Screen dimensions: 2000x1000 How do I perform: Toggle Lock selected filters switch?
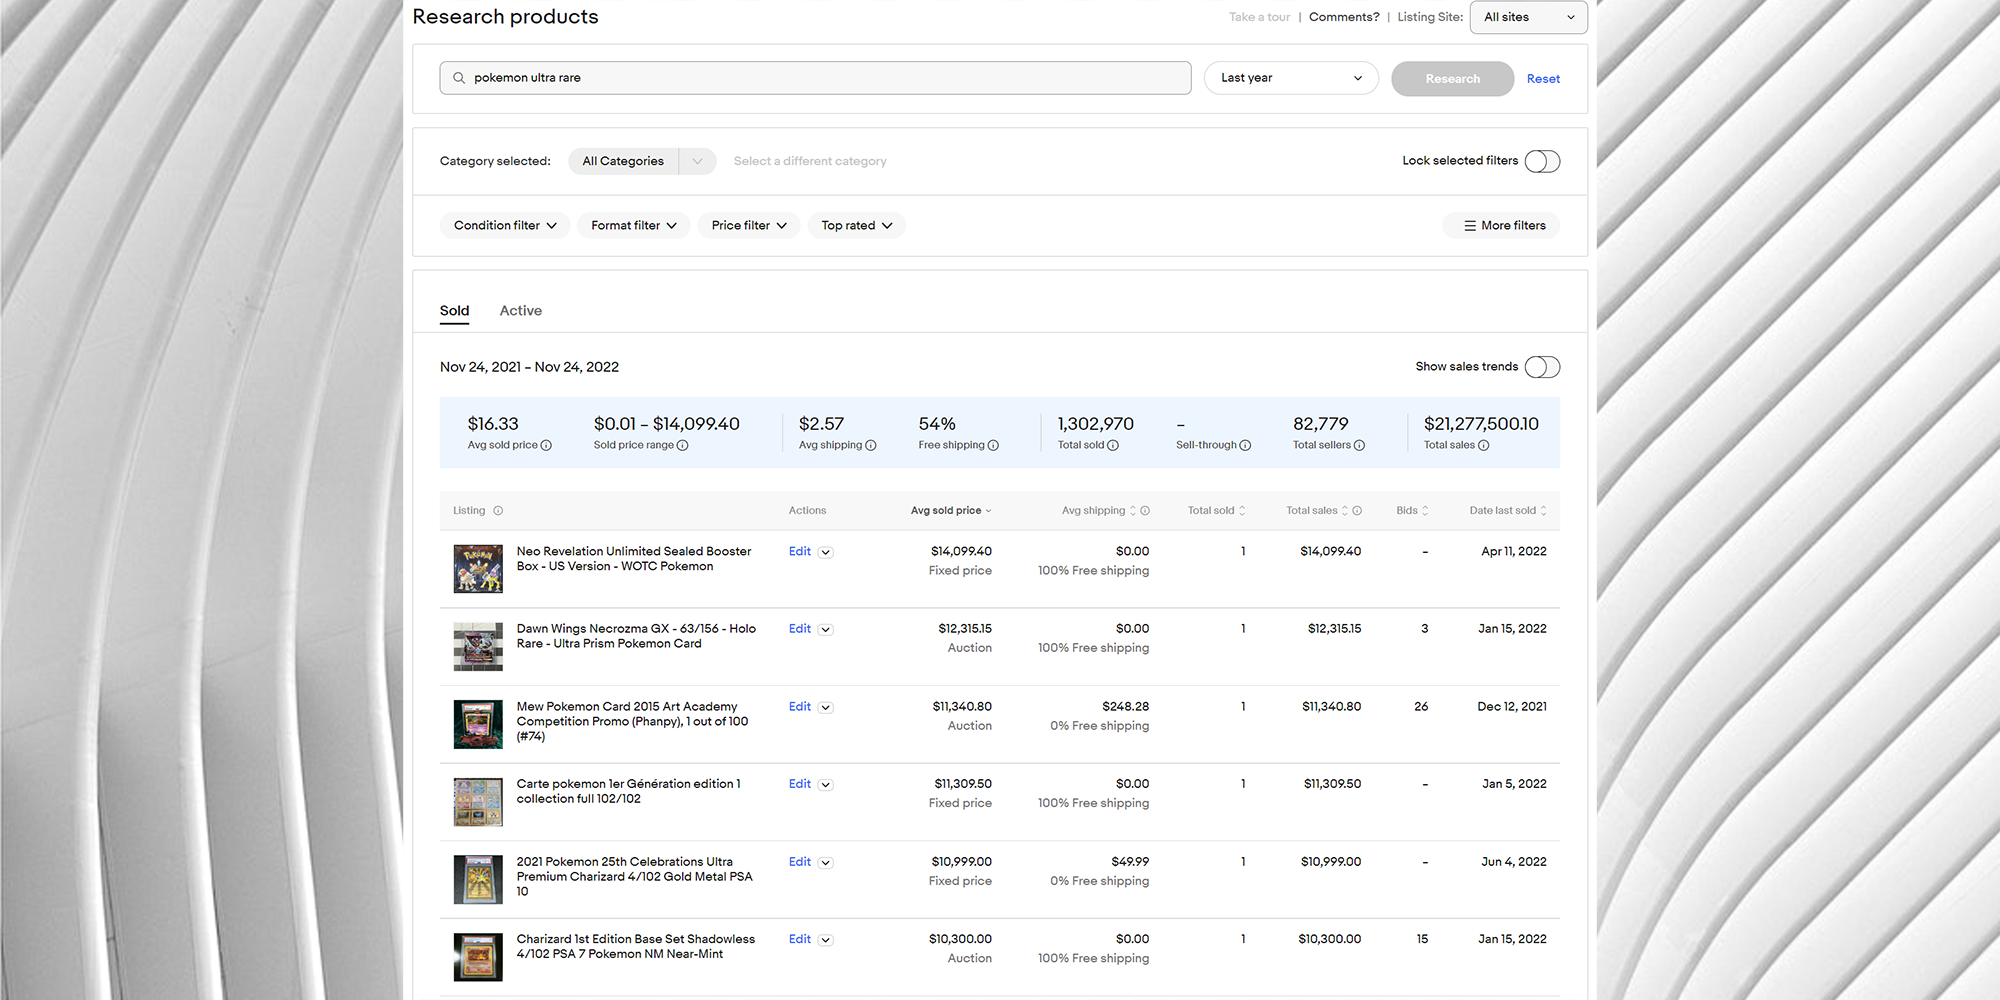click(x=1542, y=161)
